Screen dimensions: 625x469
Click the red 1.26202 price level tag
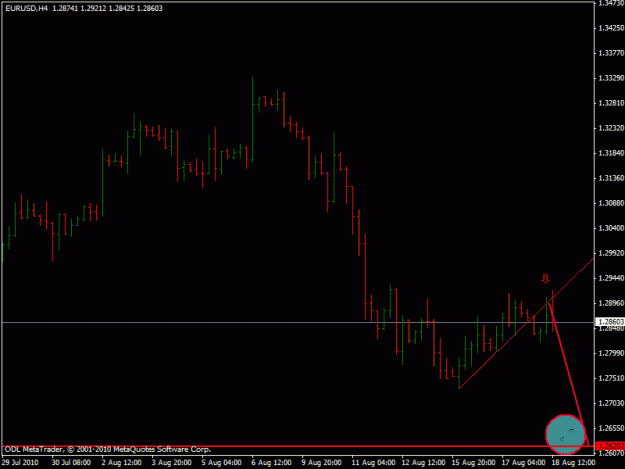pyautogui.click(x=610, y=446)
